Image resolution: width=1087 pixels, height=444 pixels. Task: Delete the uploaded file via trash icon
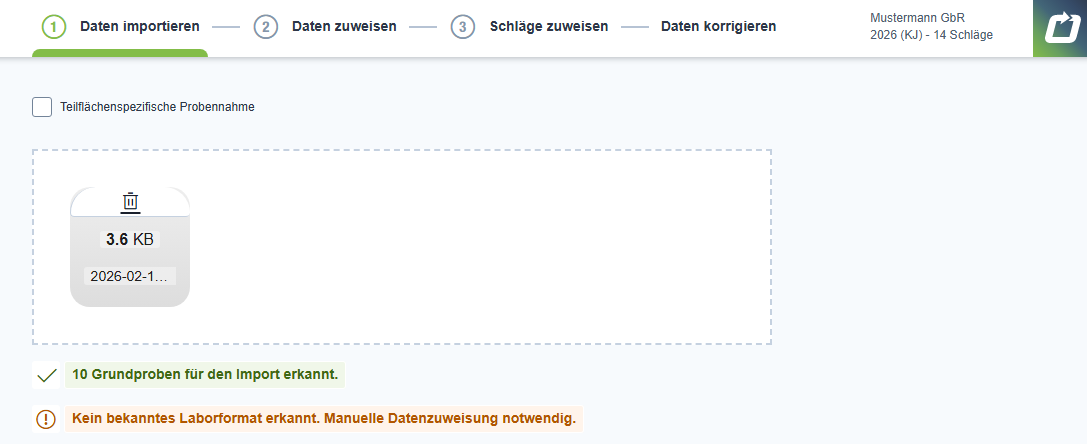tap(130, 202)
